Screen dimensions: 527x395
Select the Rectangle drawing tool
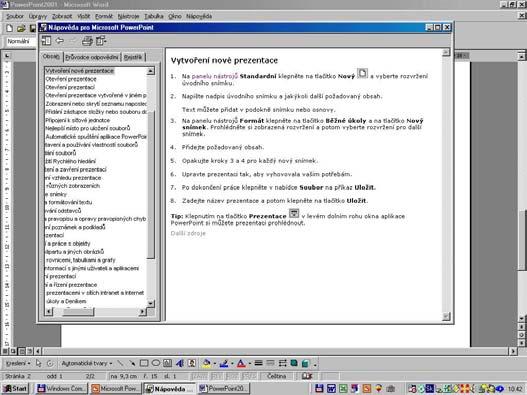pos(144,363)
